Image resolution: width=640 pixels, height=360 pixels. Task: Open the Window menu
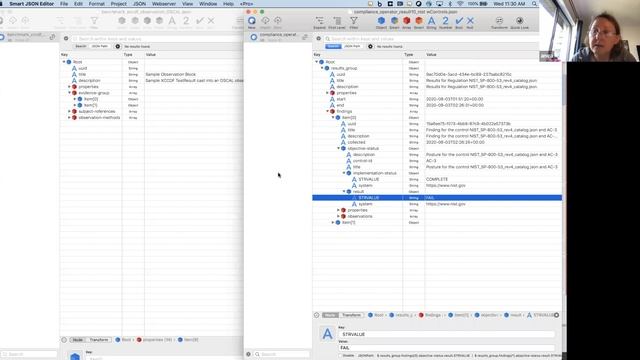point(208,4)
